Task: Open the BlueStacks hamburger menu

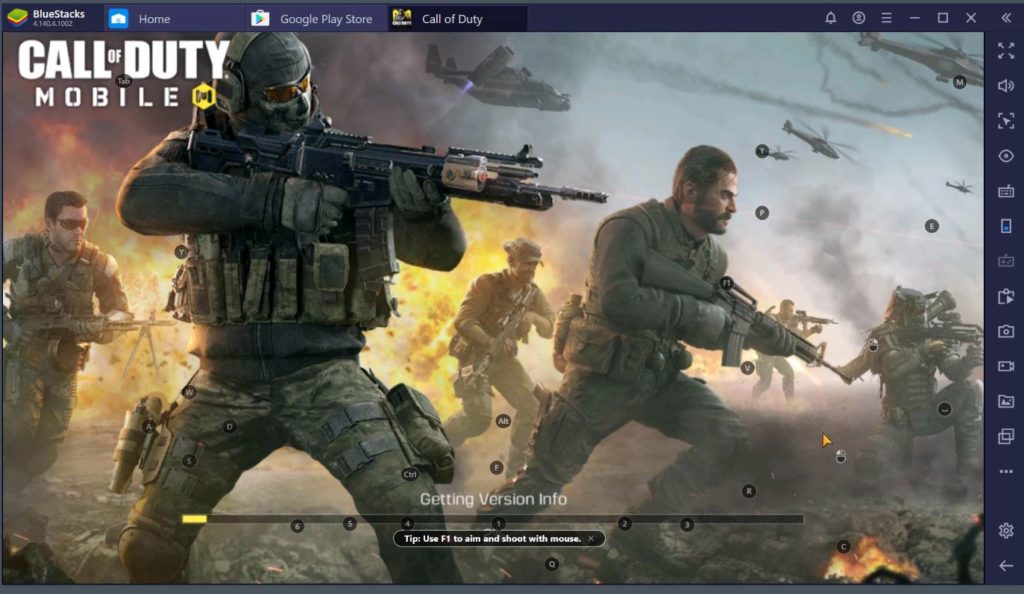Action: (x=886, y=18)
